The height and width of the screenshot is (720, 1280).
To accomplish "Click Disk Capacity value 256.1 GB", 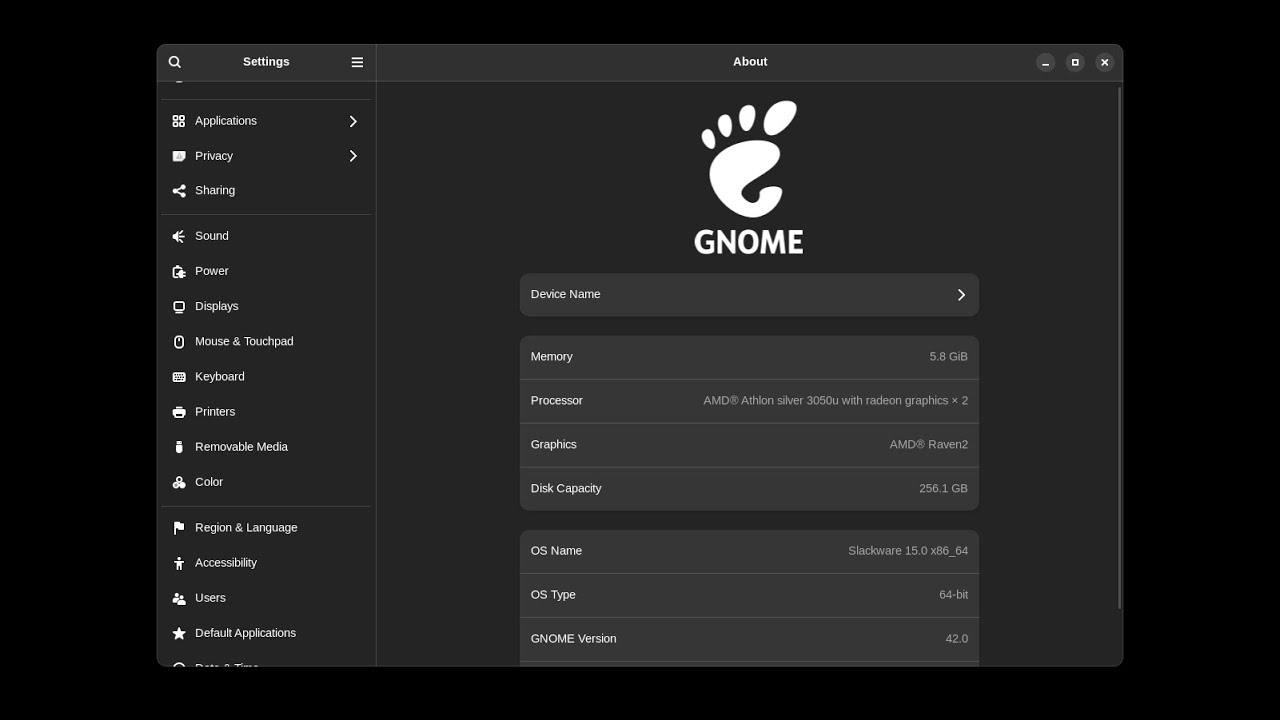I will pos(943,489).
